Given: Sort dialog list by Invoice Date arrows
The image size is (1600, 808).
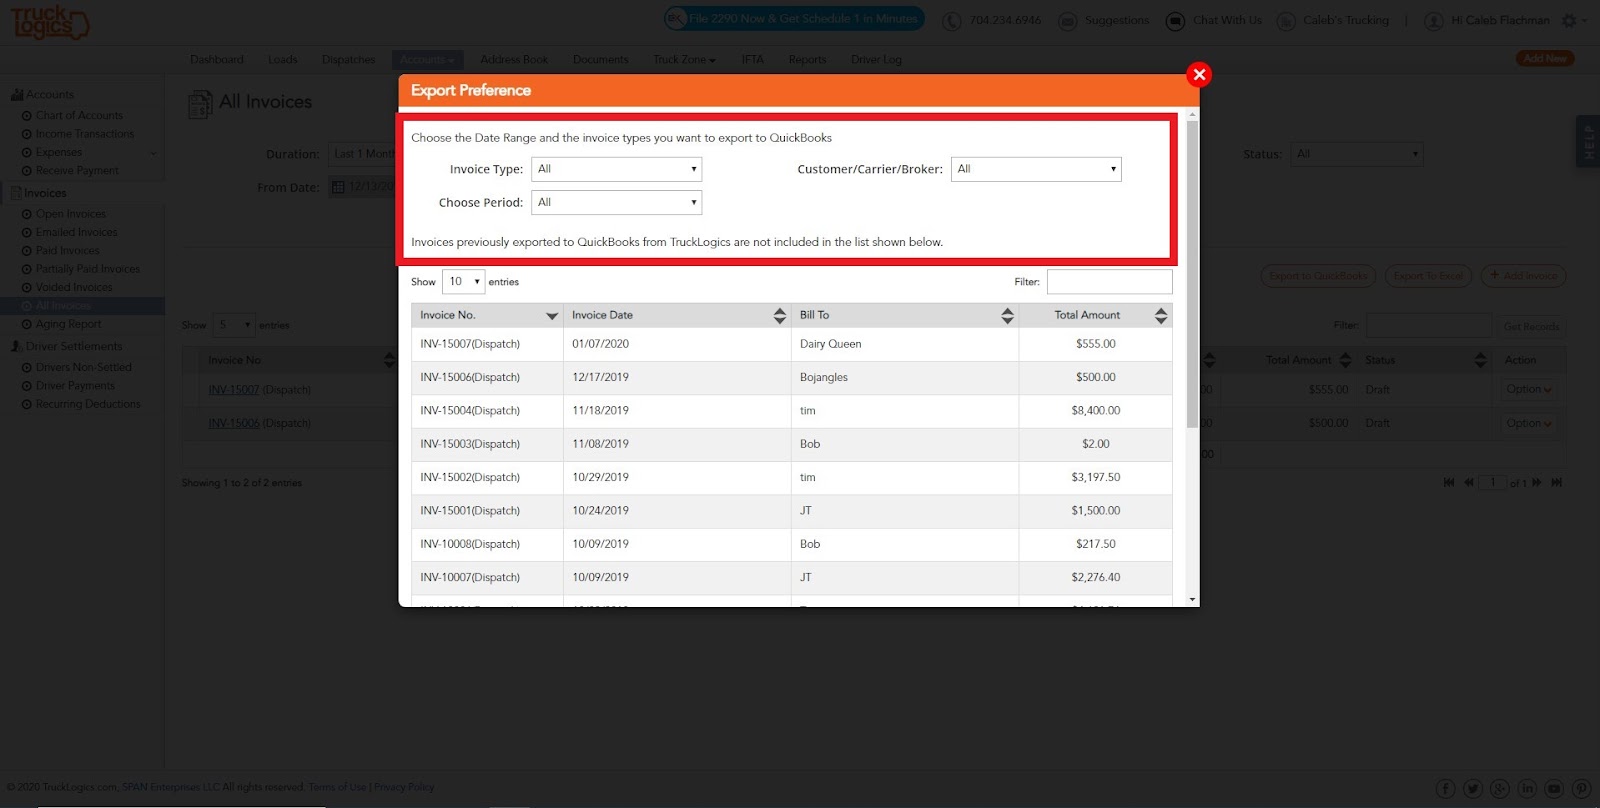Looking at the screenshot, I should 780,316.
